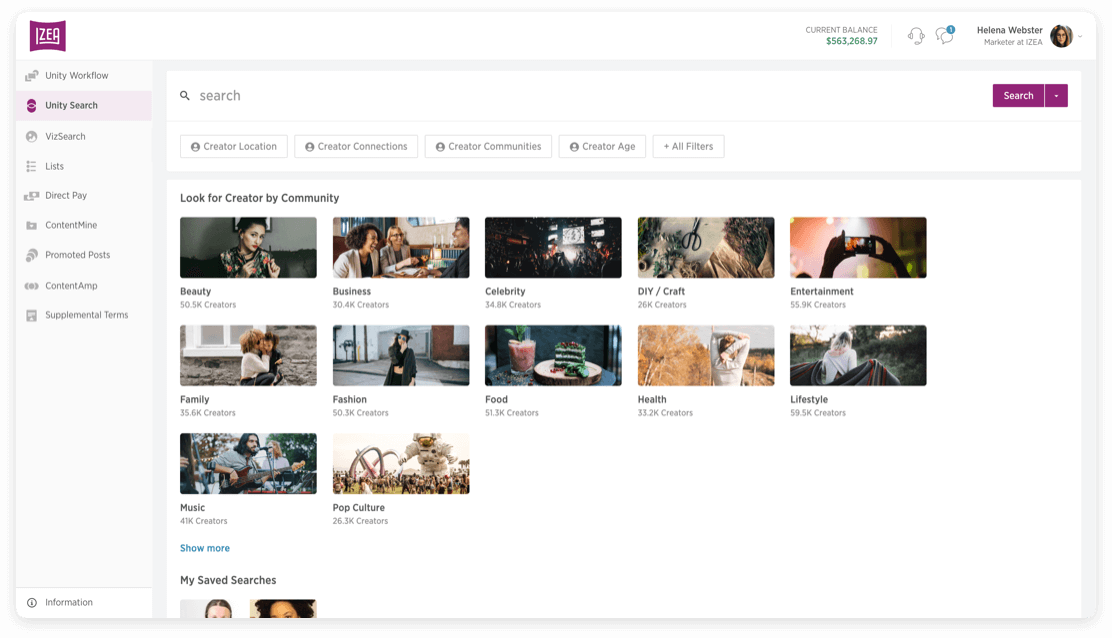Open the headset support icon
The height and width of the screenshot is (638, 1112).
pos(915,36)
